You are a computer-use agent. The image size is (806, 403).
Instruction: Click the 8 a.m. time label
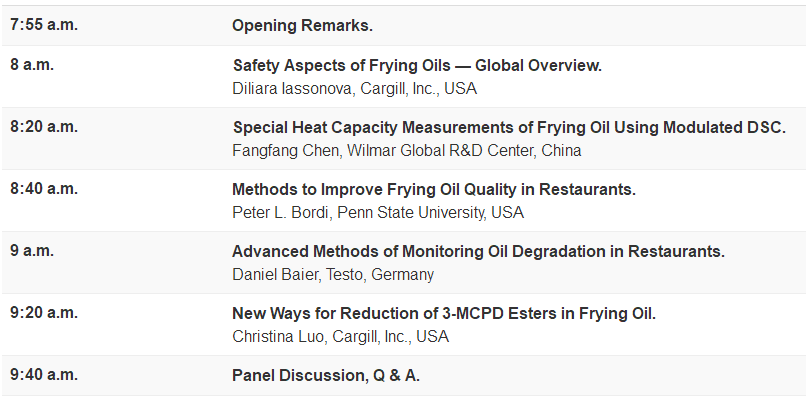[32, 65]
